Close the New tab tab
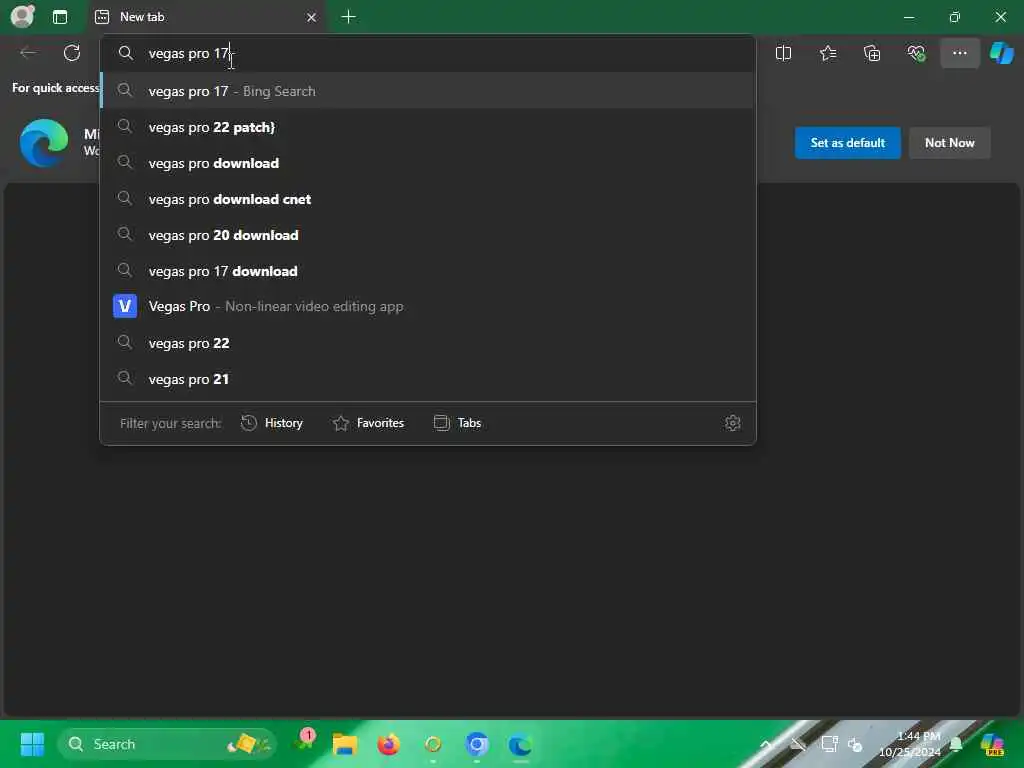Screen dimensions: 1024x768 click(312, 18)
